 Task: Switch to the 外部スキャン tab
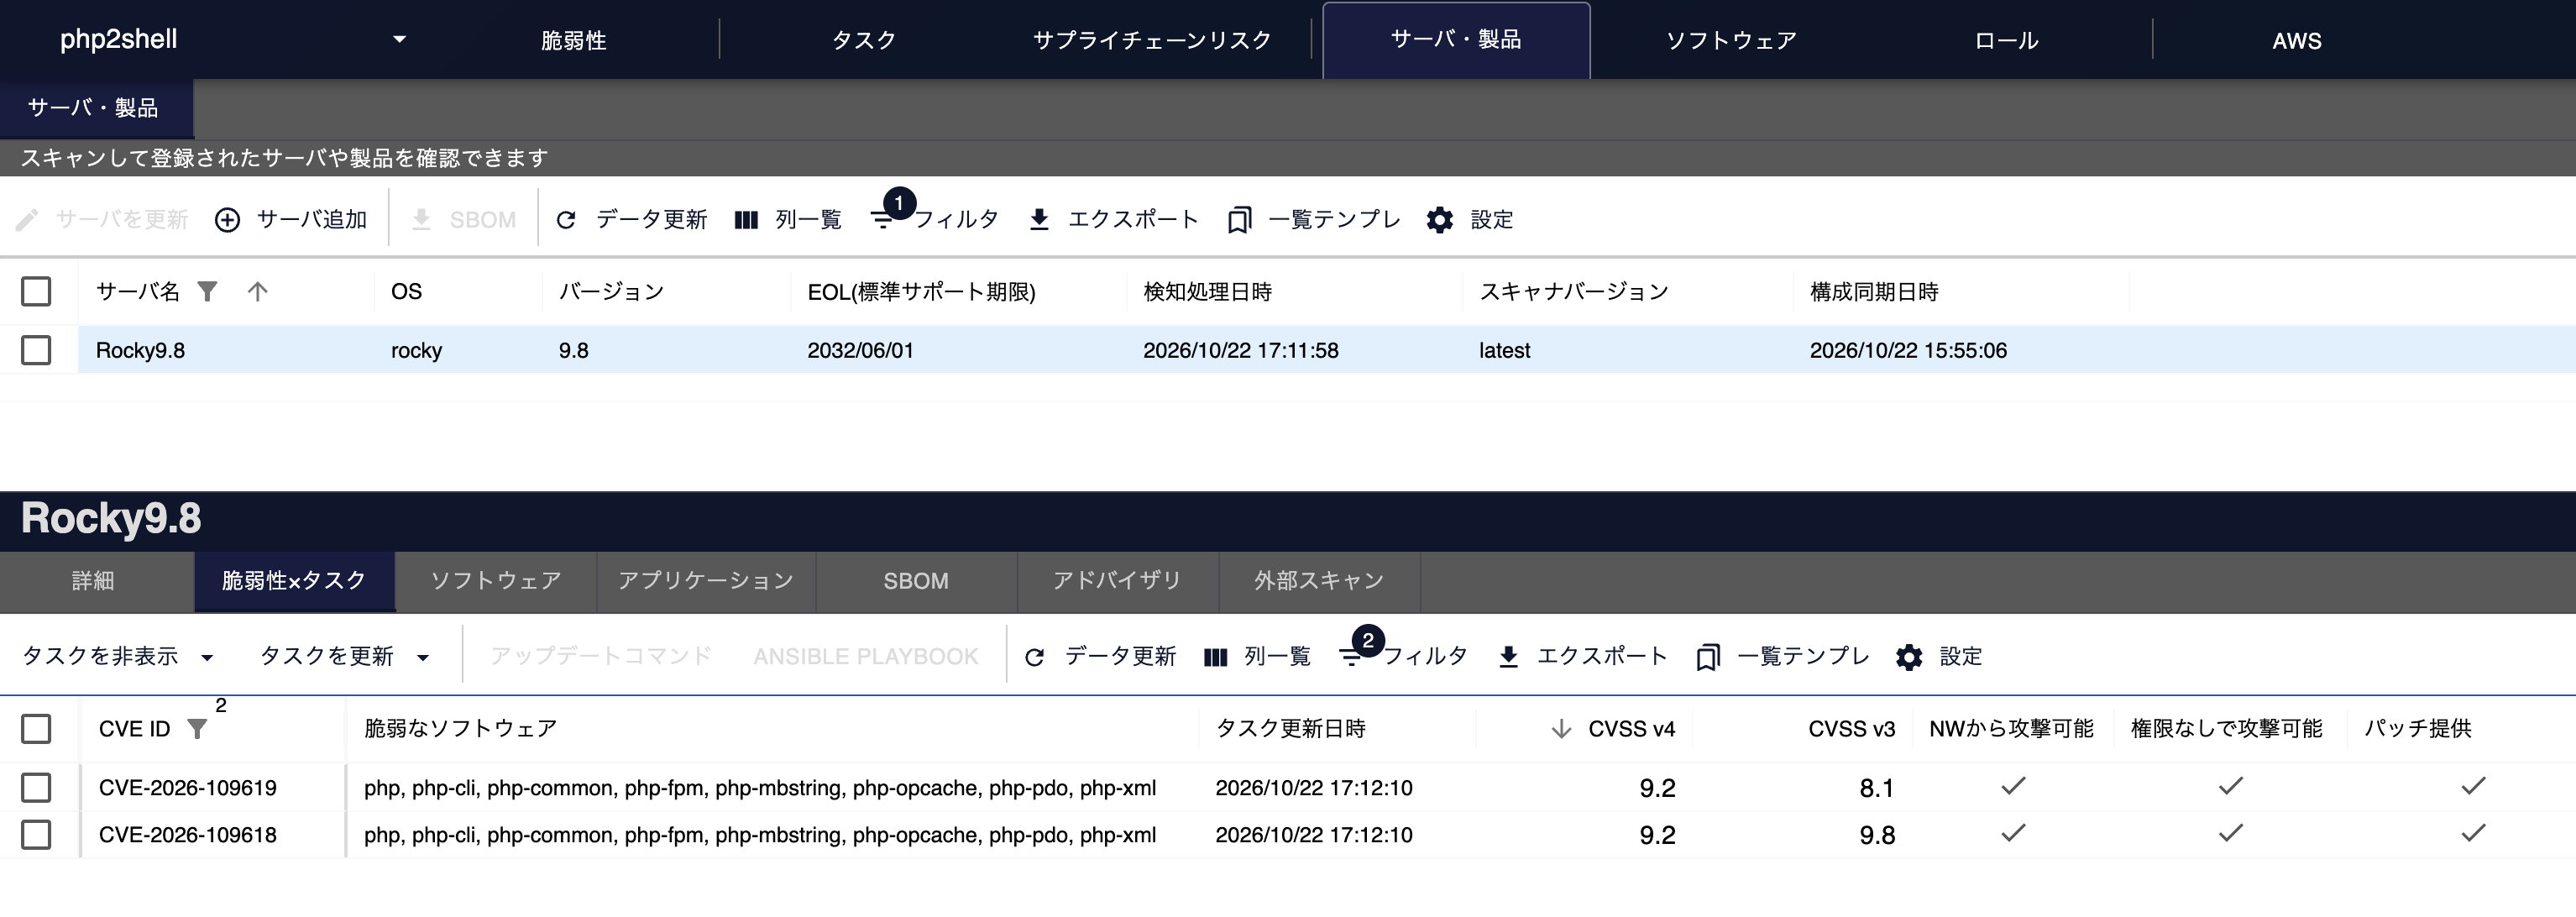click(x=1319, y=581)
